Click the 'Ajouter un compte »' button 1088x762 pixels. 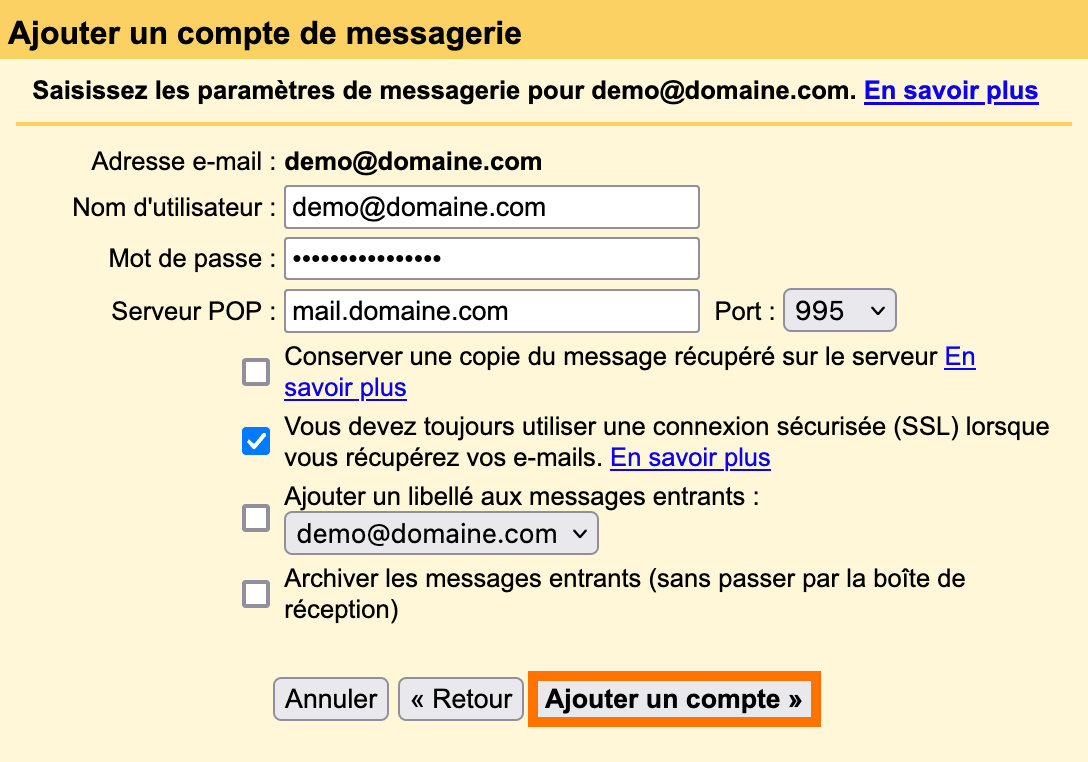pos(674,699)
